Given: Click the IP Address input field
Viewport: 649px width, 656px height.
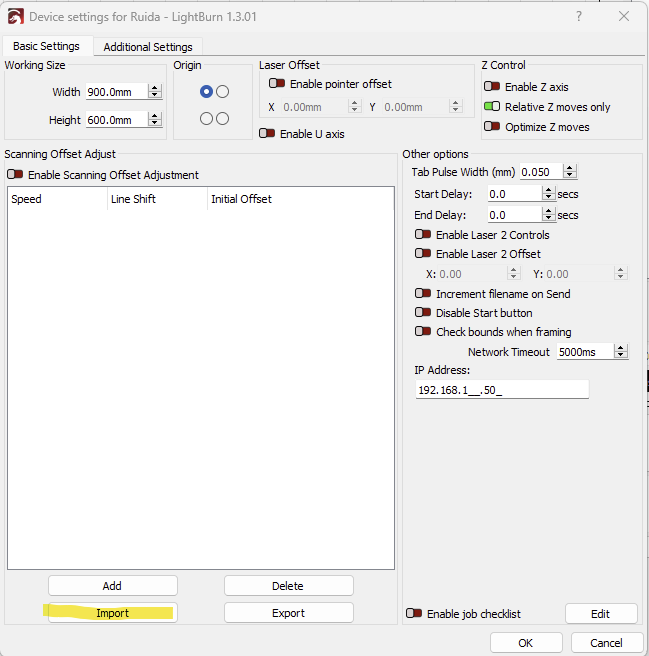Looking at the screenshot, I should 502,390.
